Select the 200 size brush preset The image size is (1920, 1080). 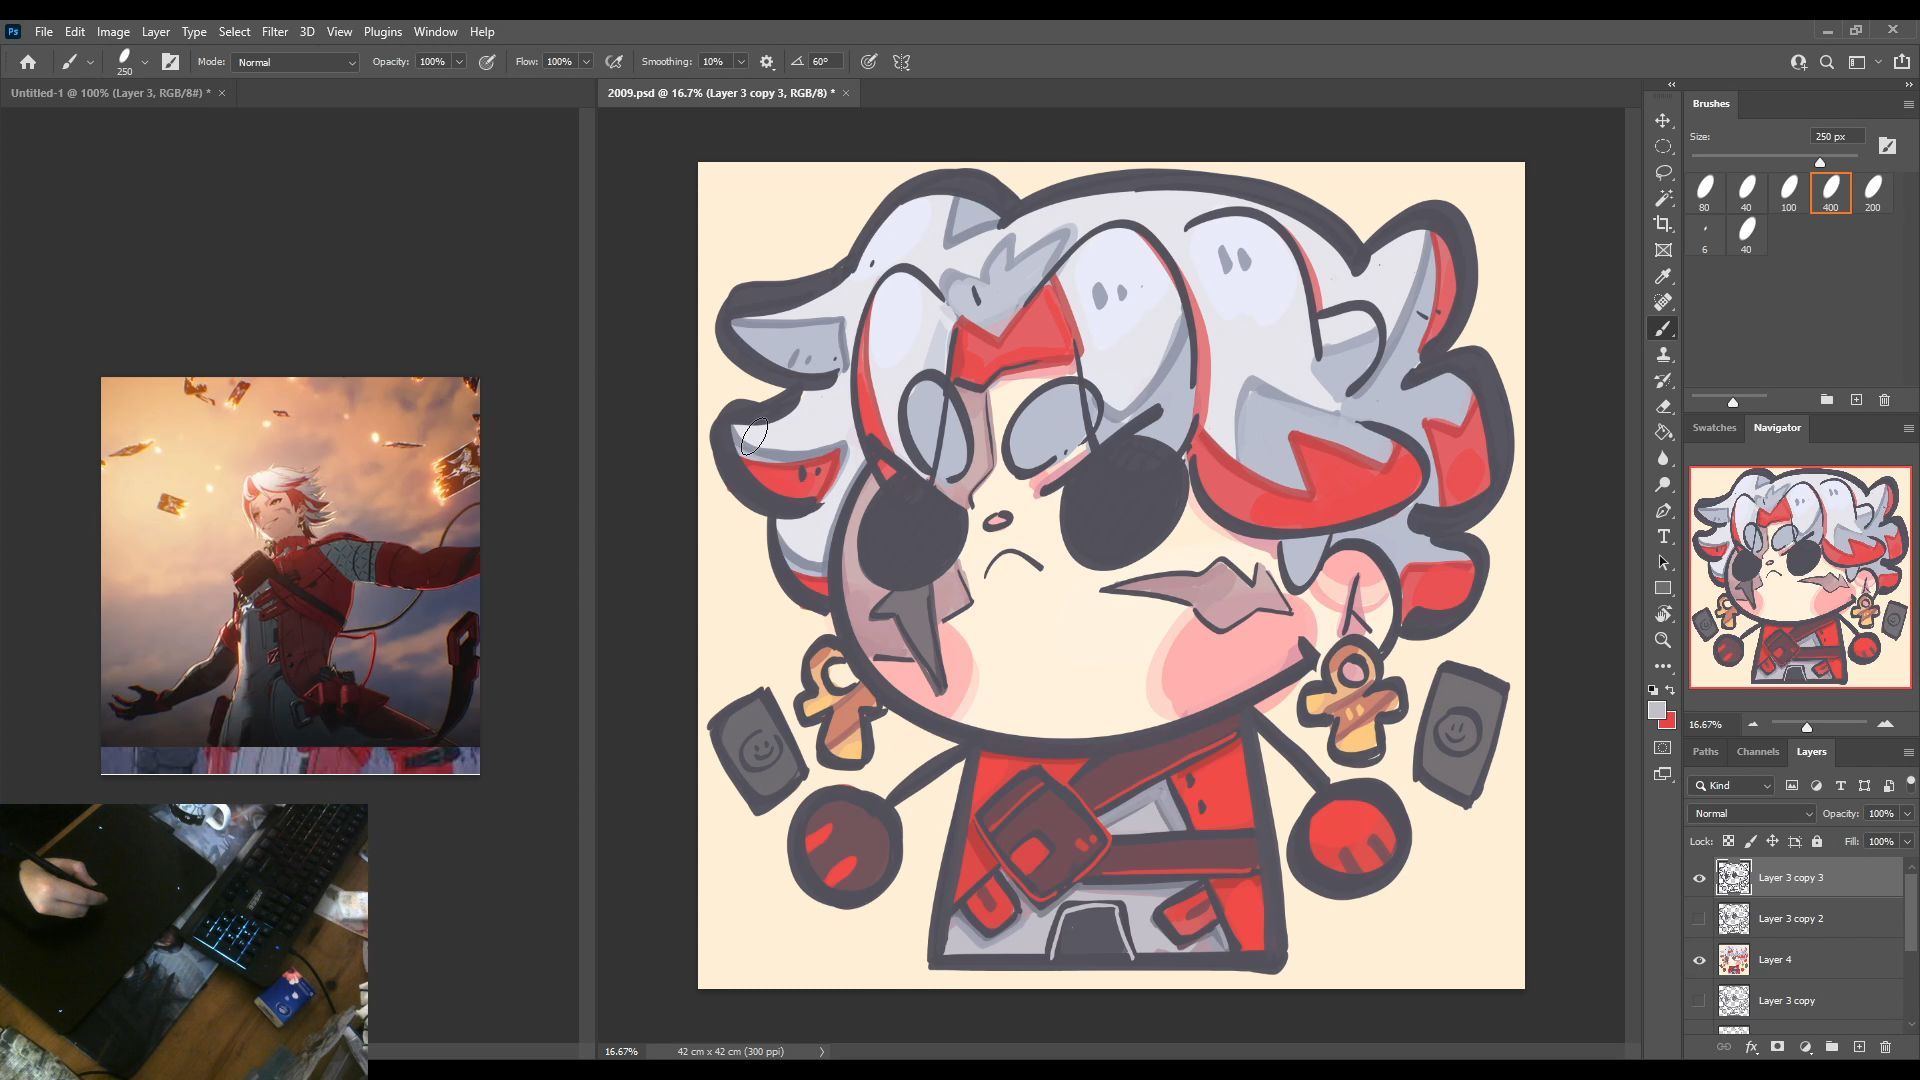tap(1872, 192)
